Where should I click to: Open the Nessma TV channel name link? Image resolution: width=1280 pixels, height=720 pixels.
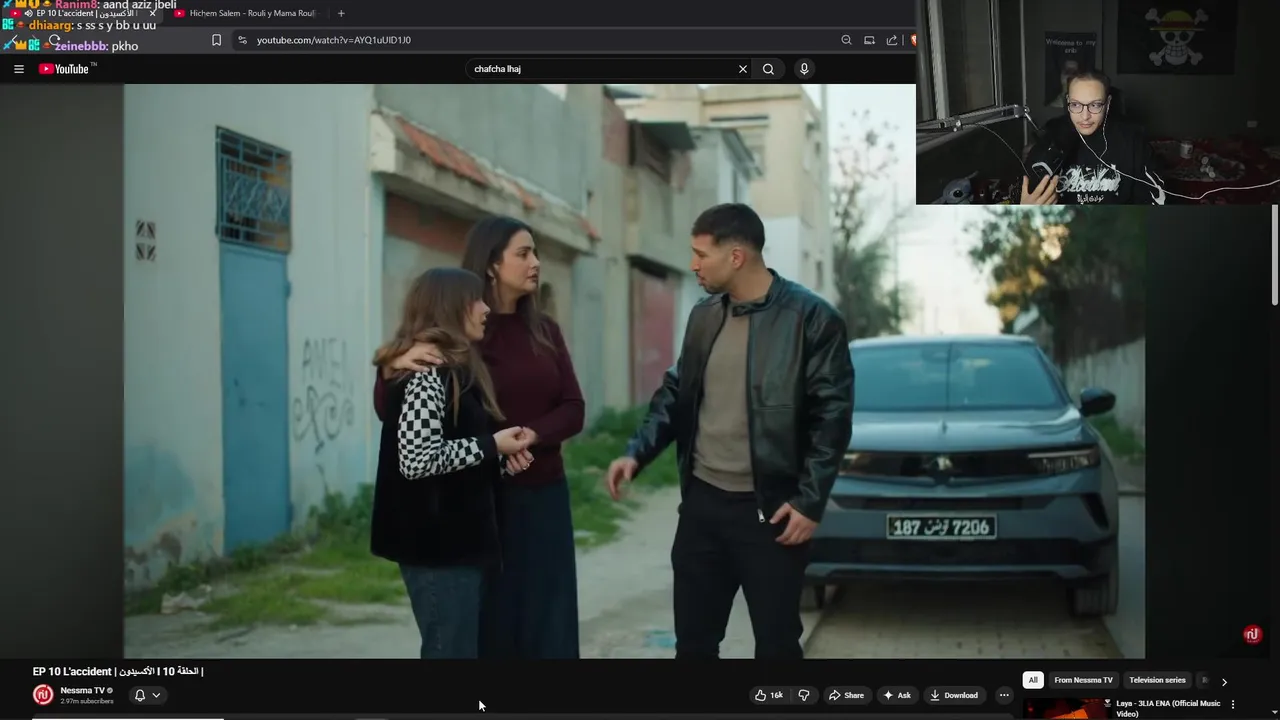point(82,690)
